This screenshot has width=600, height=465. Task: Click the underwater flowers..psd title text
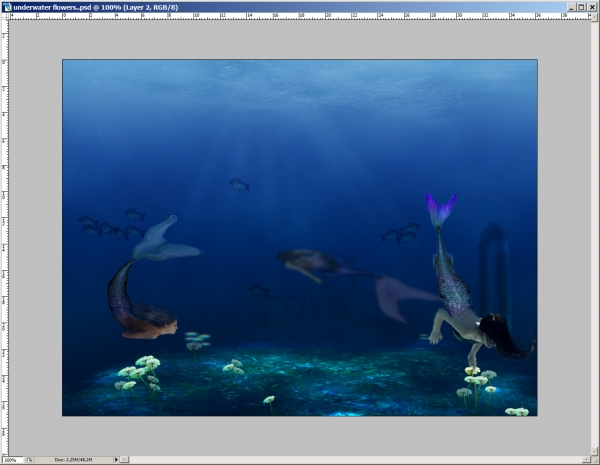96,7
